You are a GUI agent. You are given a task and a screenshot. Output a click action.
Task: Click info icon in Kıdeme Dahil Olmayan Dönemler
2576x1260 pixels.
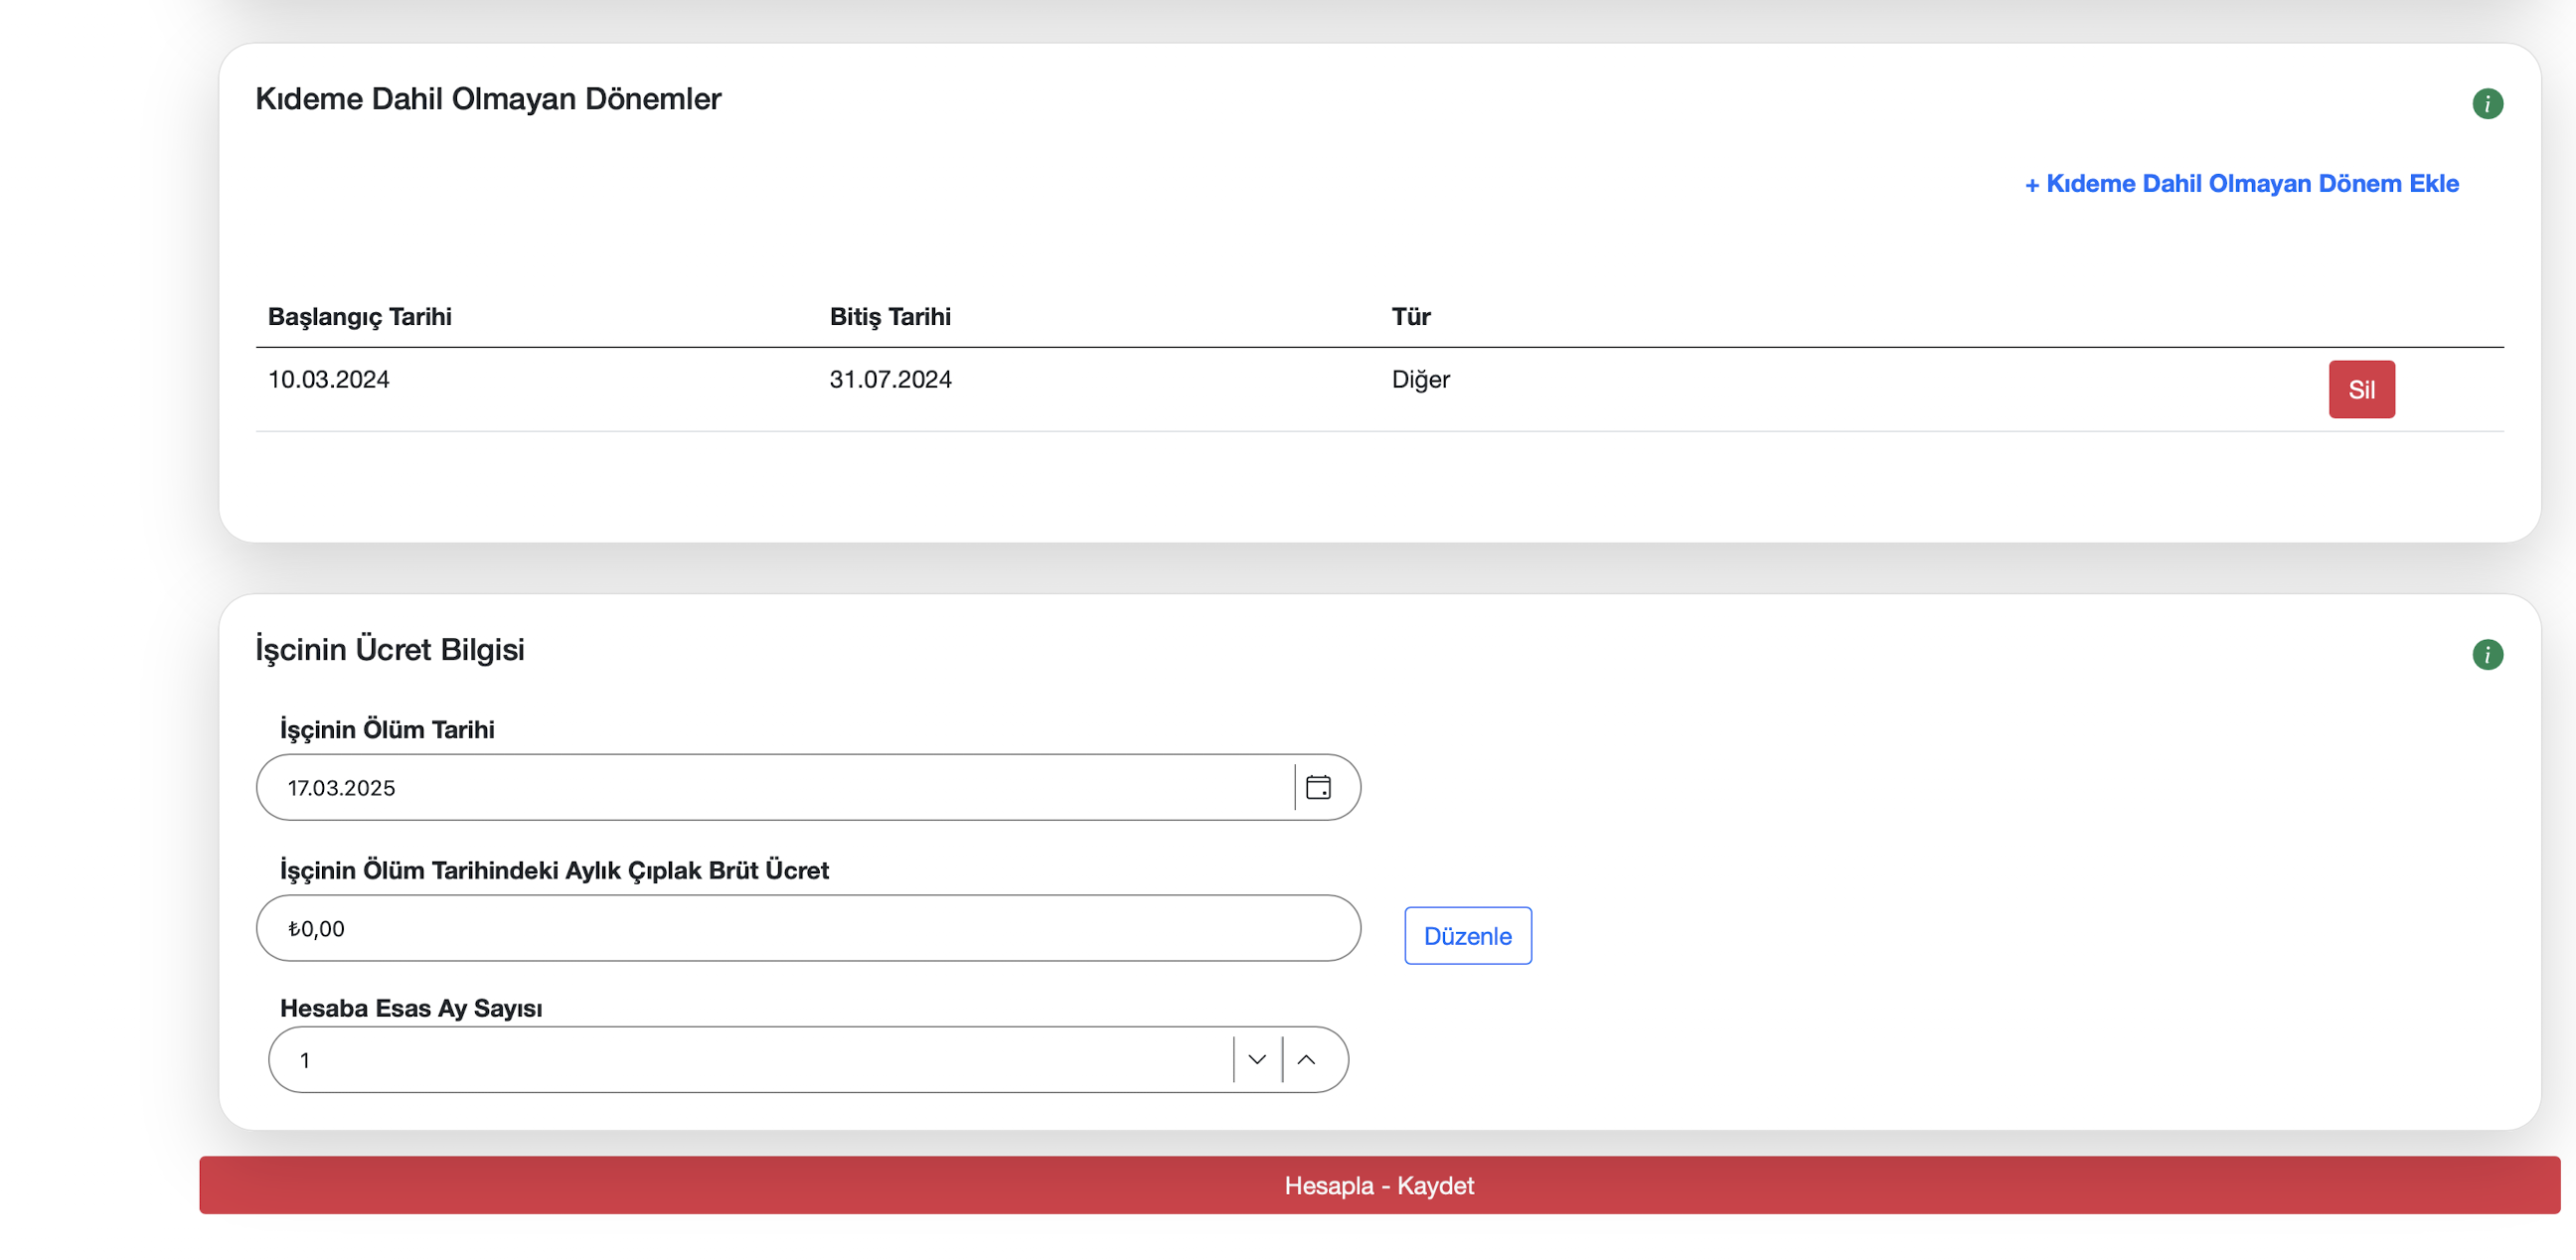[x=2486, y=104]
